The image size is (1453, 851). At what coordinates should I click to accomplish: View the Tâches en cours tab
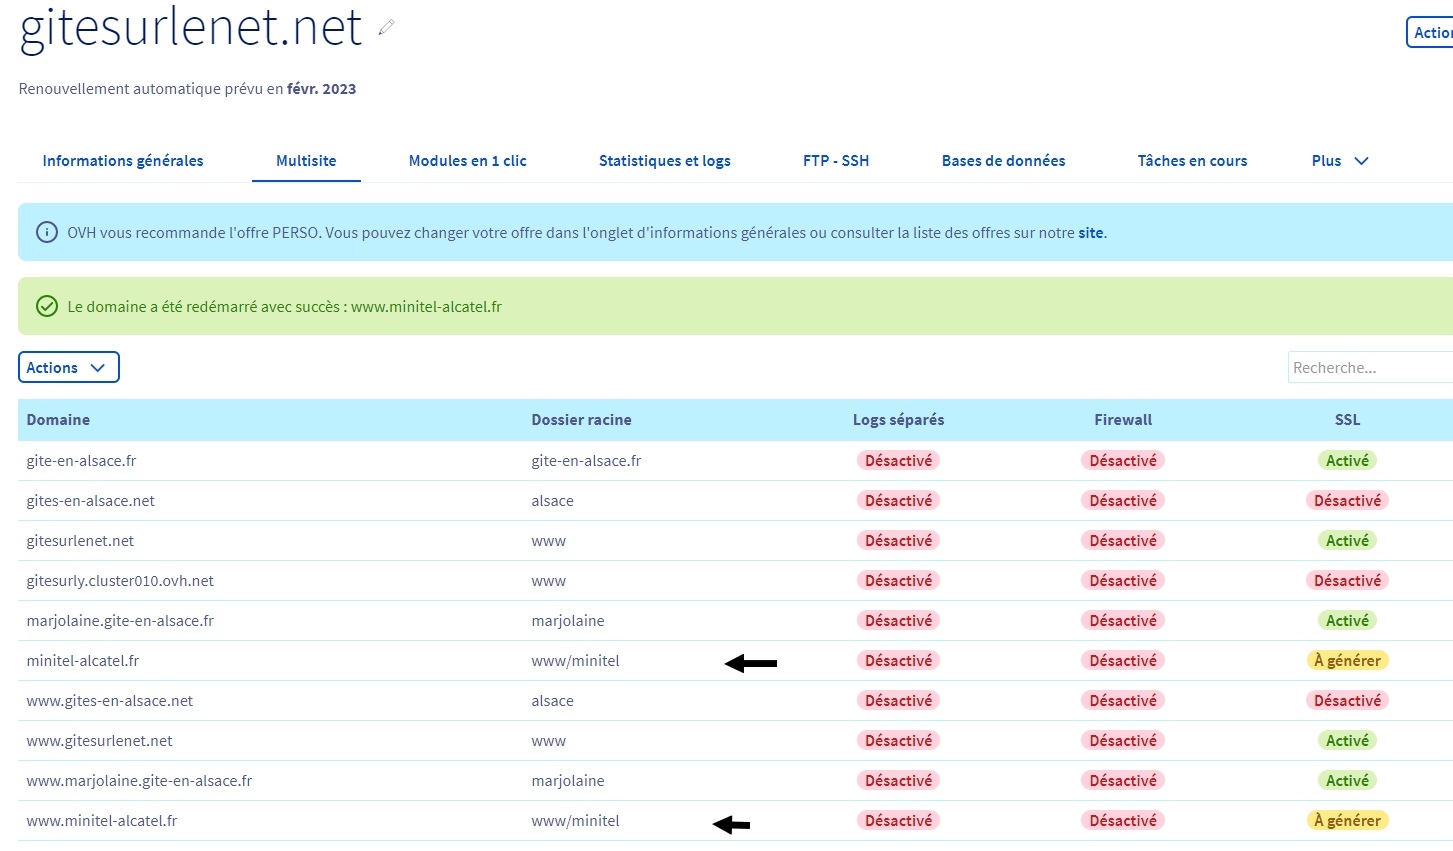(x=1192, y=161)
